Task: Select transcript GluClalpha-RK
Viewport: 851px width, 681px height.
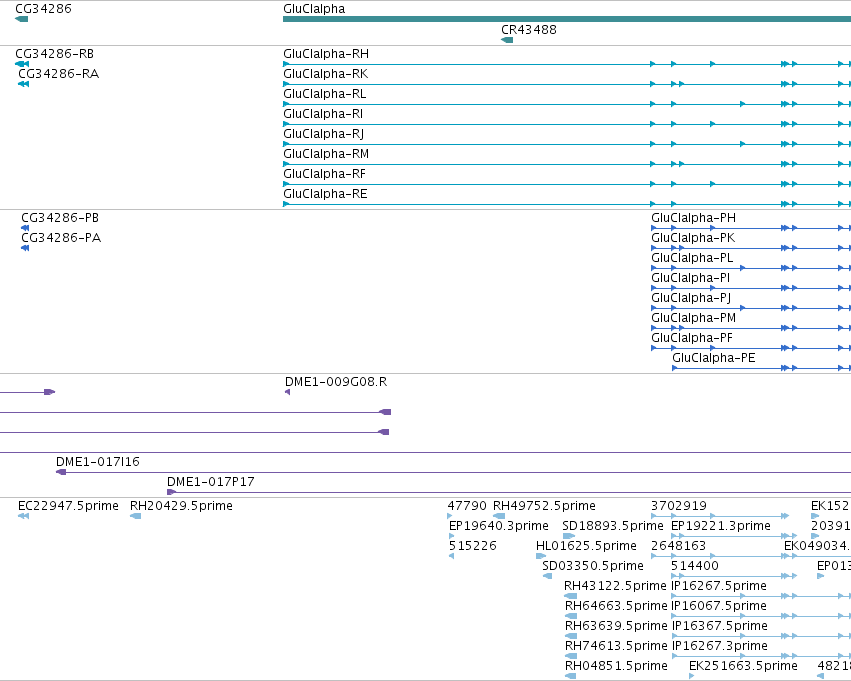Action: 567,84
